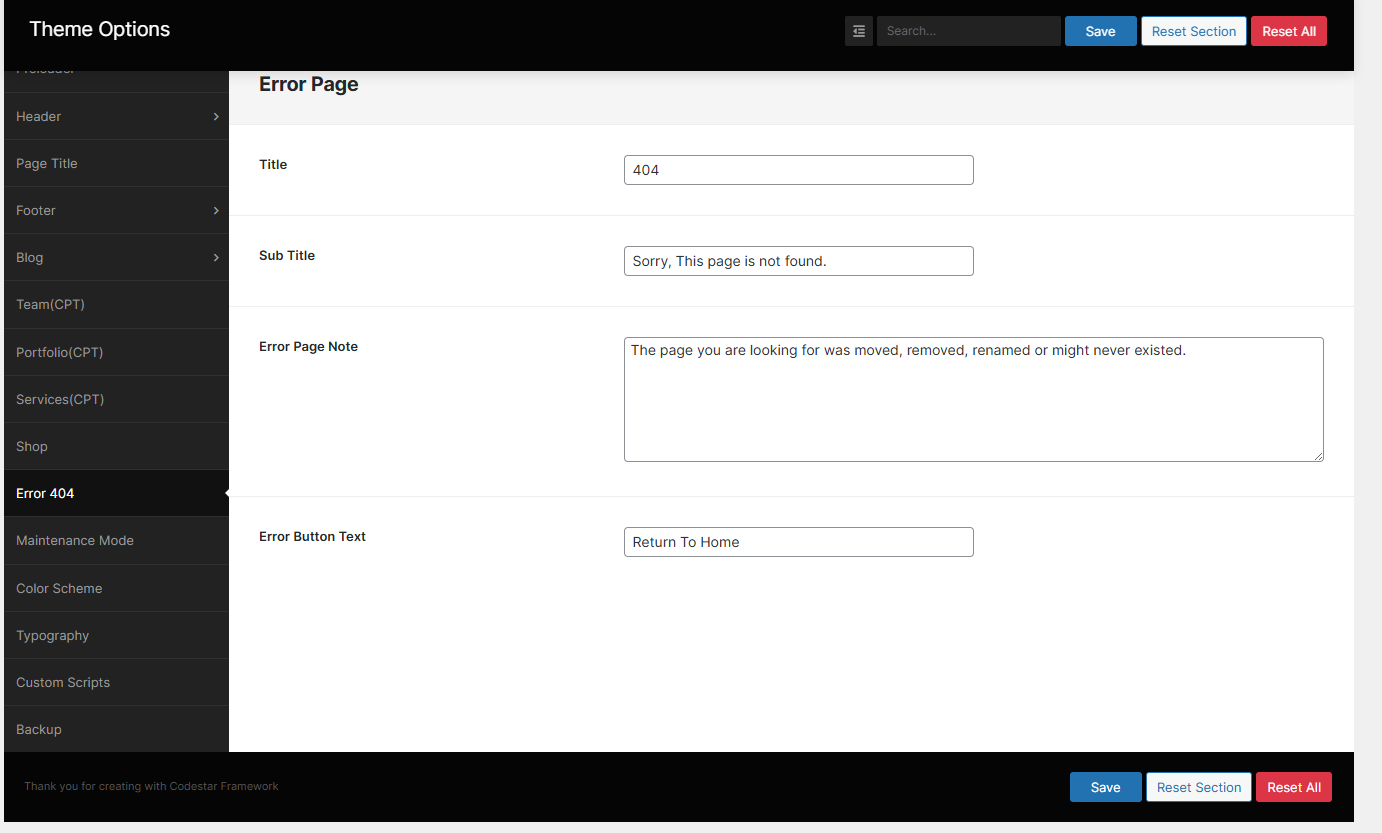The width and height of the screenshot is (1382, 833).
Task: Go to Portfolio(CPT) options
Action: 60,353
